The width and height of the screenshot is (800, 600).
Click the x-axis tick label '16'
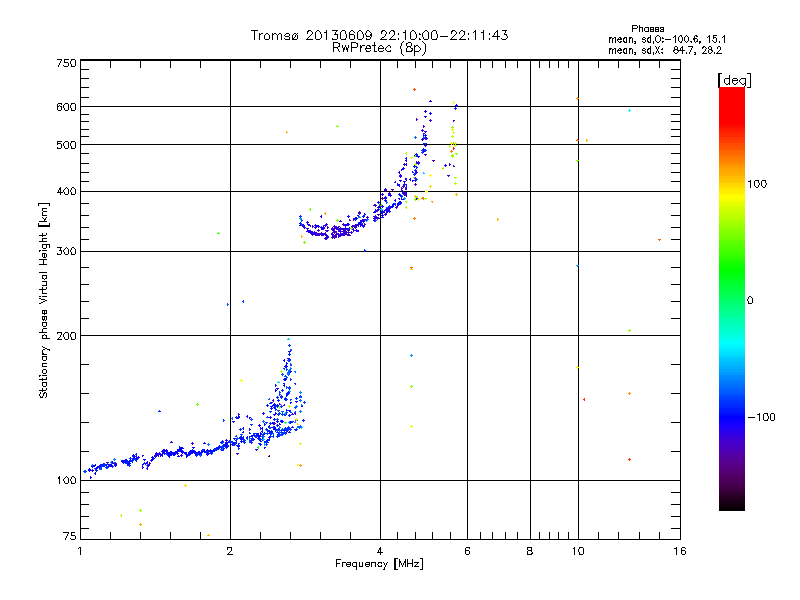coord(680,551)
